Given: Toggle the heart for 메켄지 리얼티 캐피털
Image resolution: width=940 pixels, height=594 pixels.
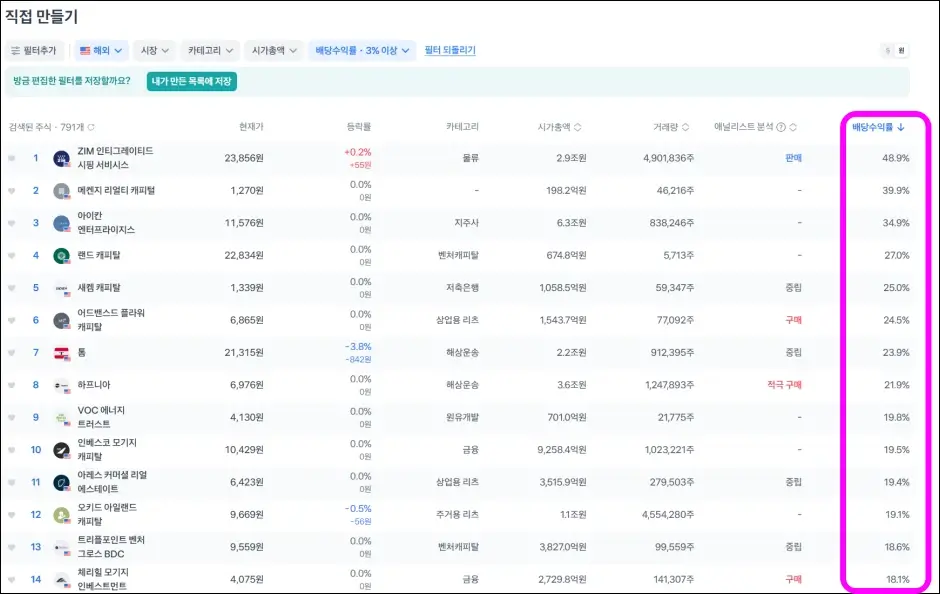Looking at the screenshot, I should tap(11, 191).
